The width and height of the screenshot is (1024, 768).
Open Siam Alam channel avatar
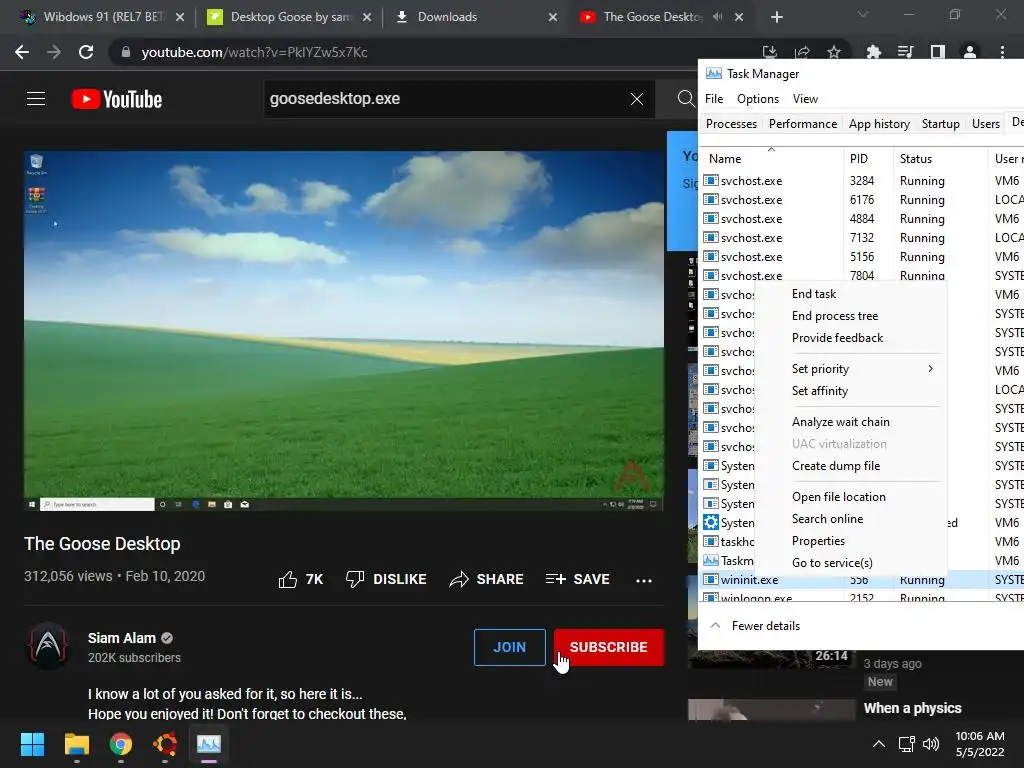point(48,647)
